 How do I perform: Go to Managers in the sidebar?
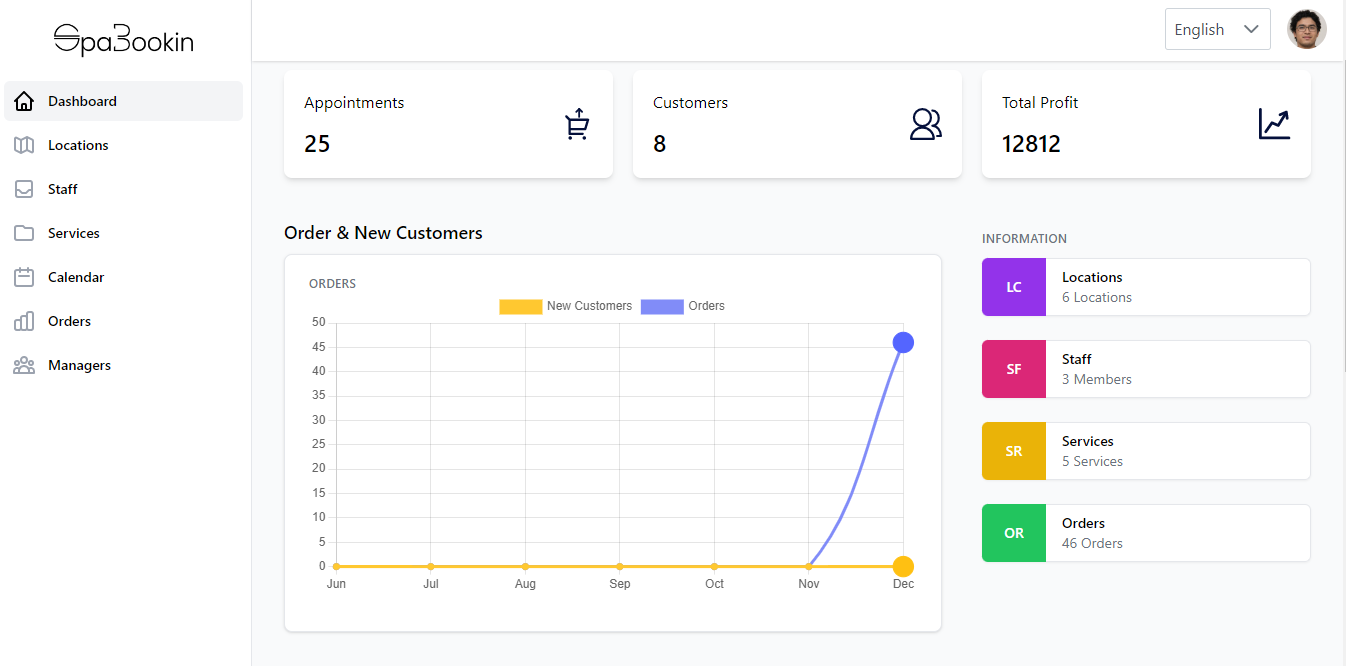point(79,365)
